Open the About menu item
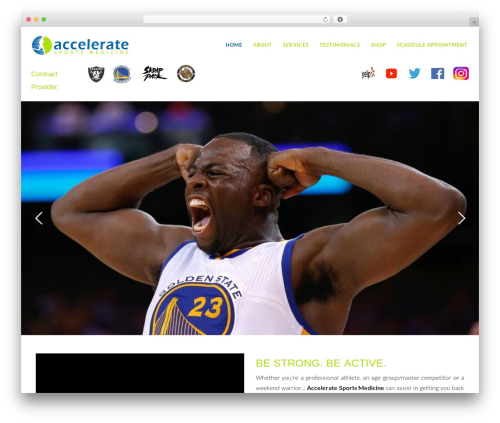This screenshot has height=423, width=500. point(262,45)
